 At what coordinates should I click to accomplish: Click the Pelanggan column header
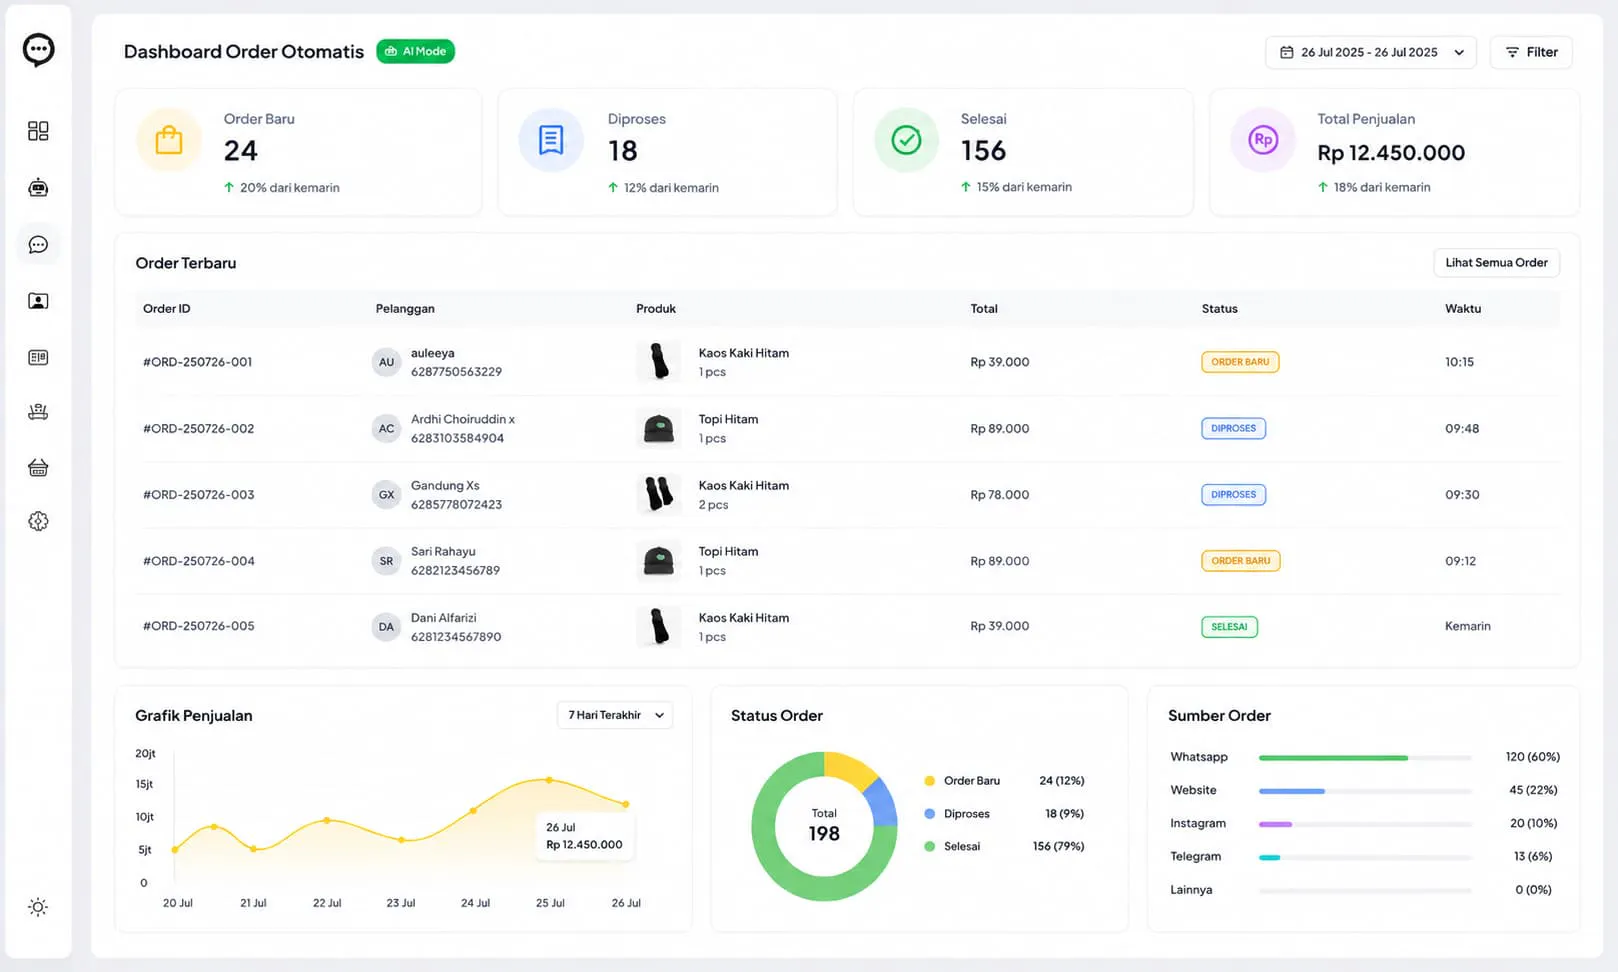405,309
